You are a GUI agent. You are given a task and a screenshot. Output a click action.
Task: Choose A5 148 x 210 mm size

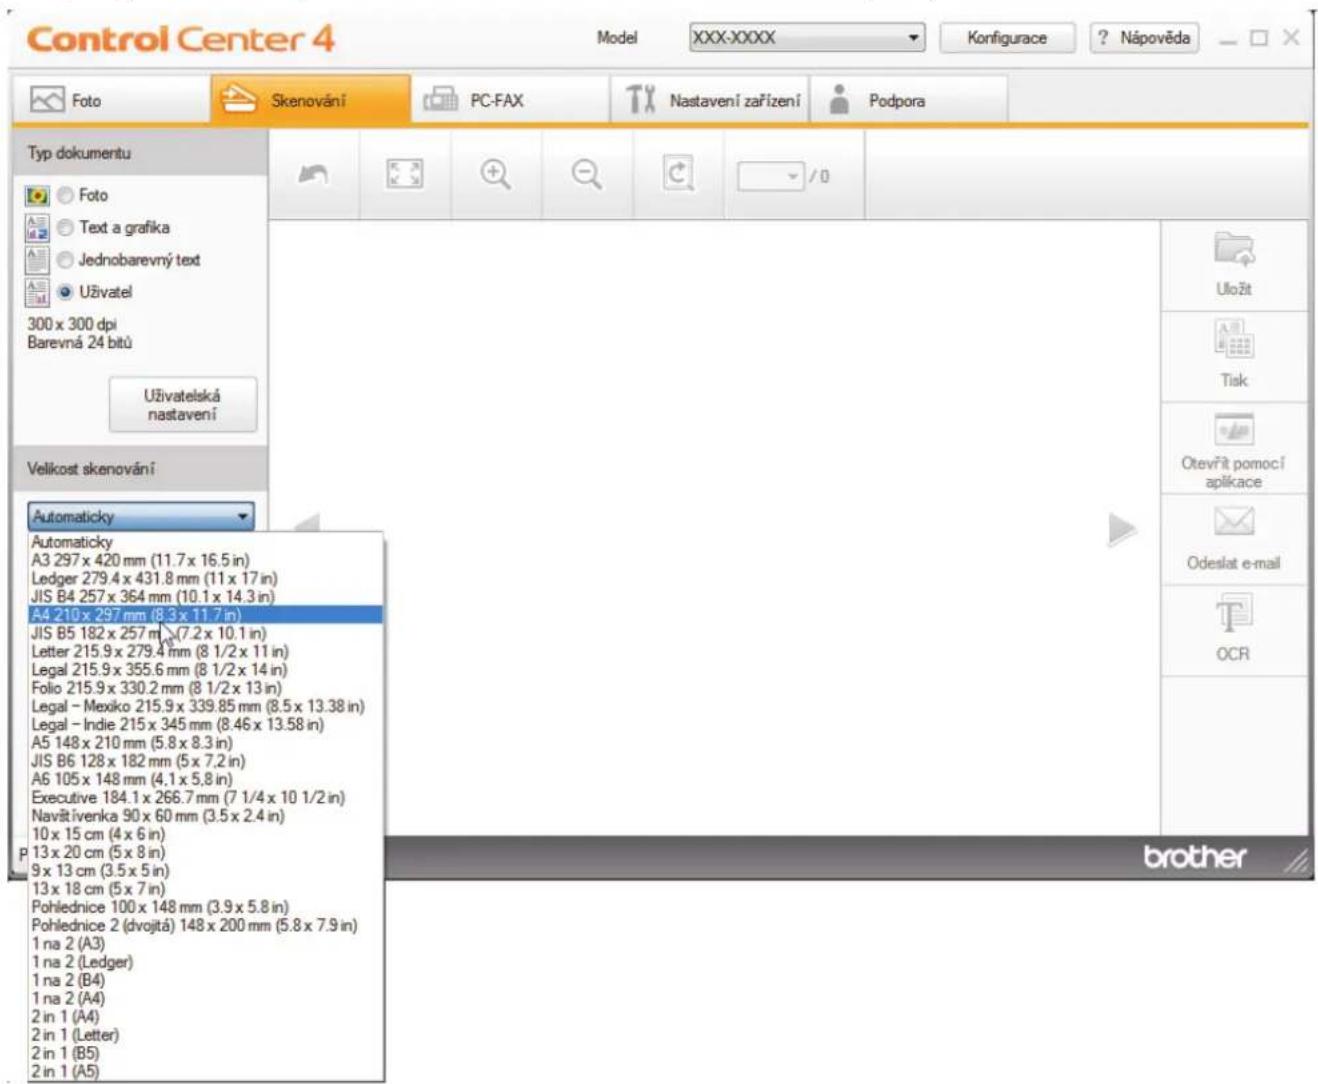pos(206,743)
